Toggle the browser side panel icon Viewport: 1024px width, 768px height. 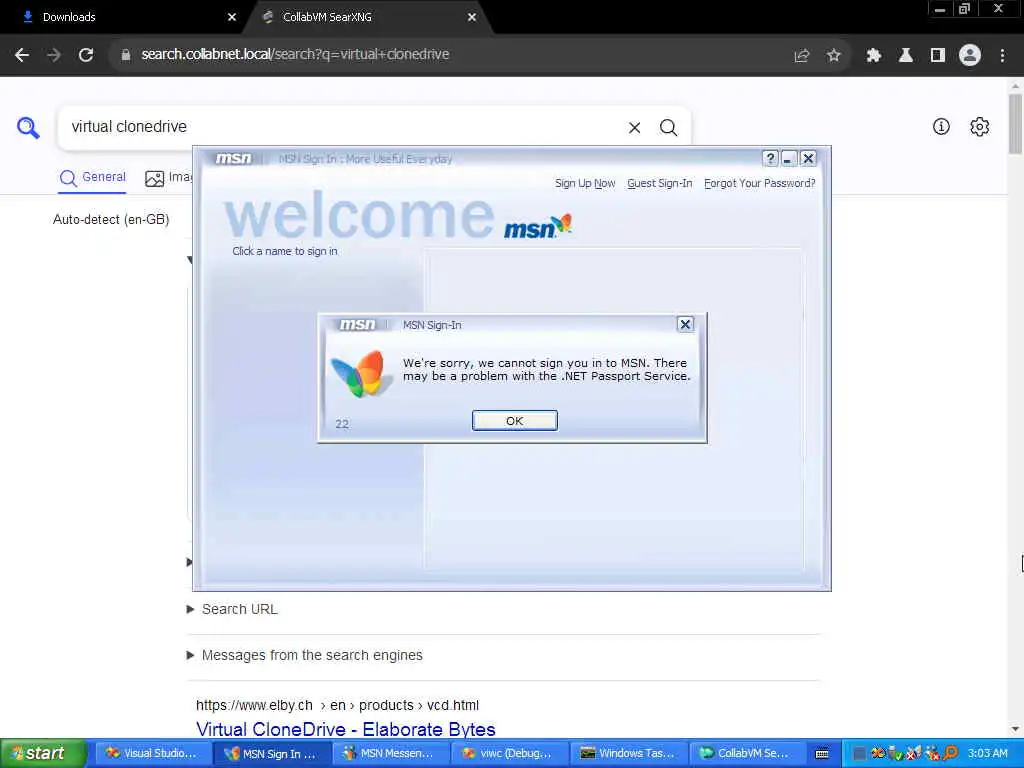pos(938,56)
